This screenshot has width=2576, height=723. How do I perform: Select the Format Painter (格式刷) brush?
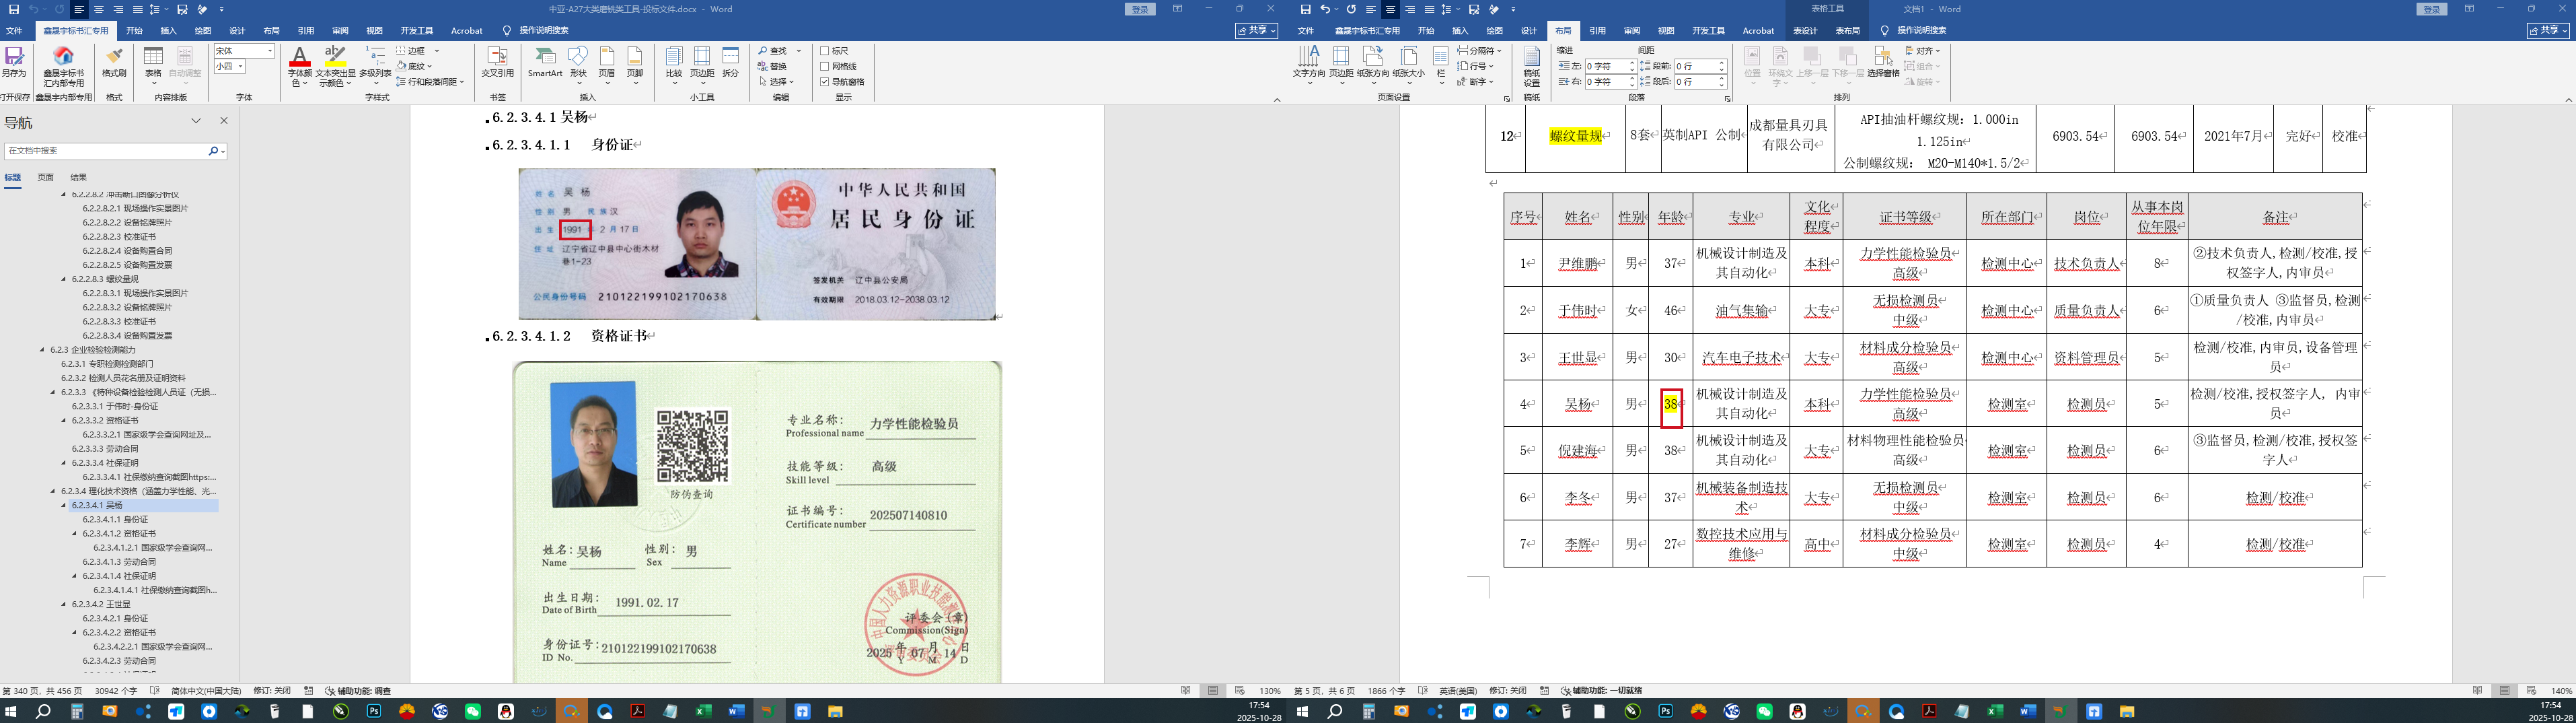[x=114, y=61]
